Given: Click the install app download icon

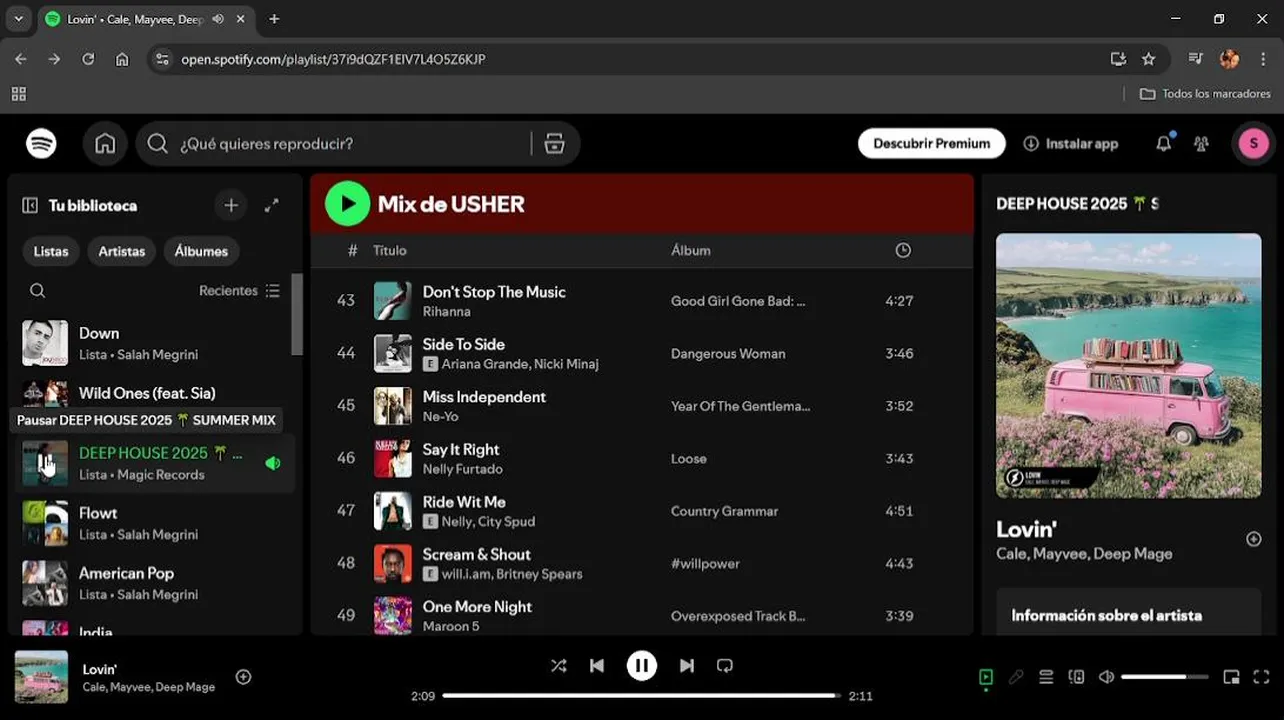Looking at the screenshot, I should point(1031,144).
